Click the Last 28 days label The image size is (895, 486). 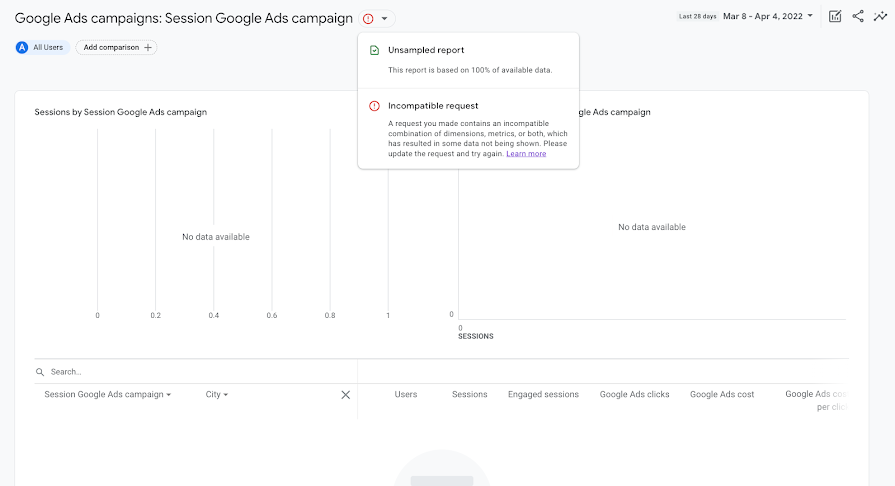pos(698,17)
